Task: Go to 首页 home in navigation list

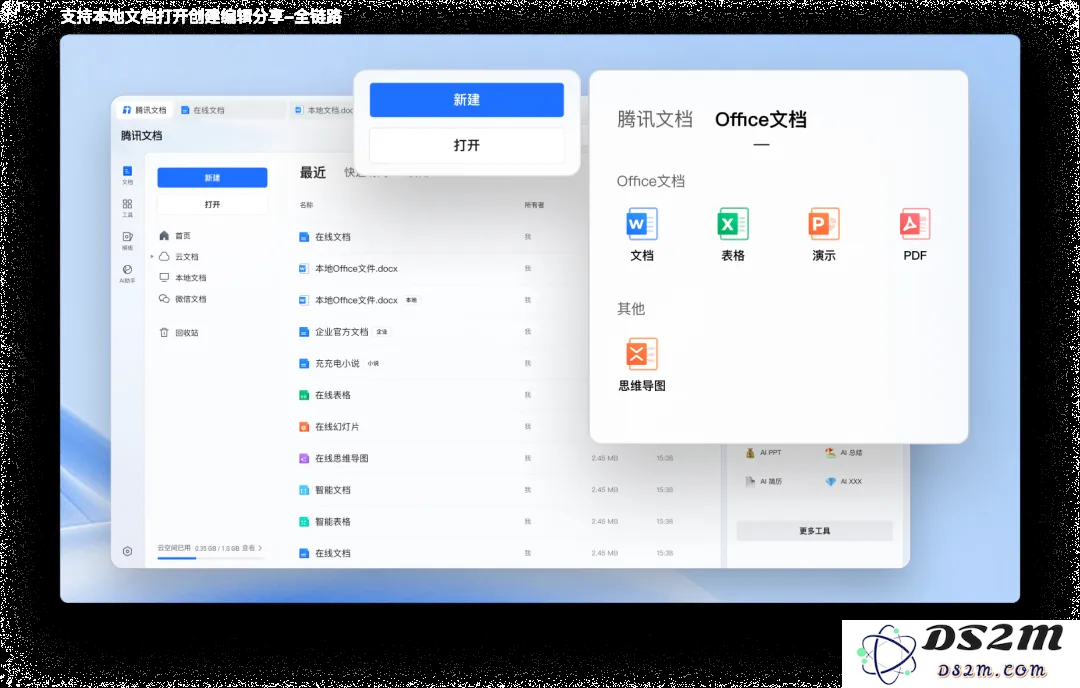Action: [175, 236]
